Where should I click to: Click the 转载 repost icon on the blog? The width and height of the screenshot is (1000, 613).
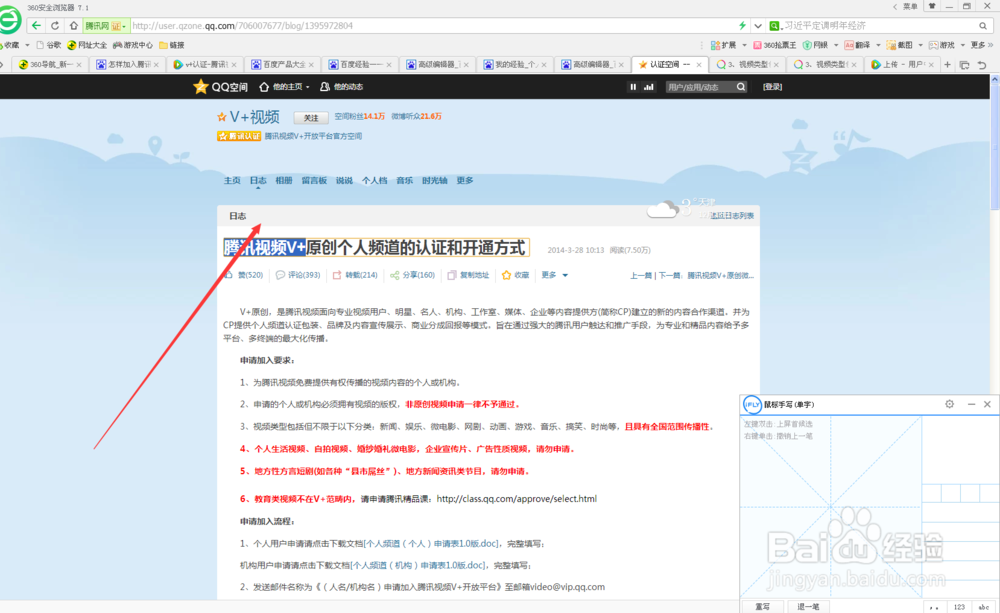(x=336, y=275)
